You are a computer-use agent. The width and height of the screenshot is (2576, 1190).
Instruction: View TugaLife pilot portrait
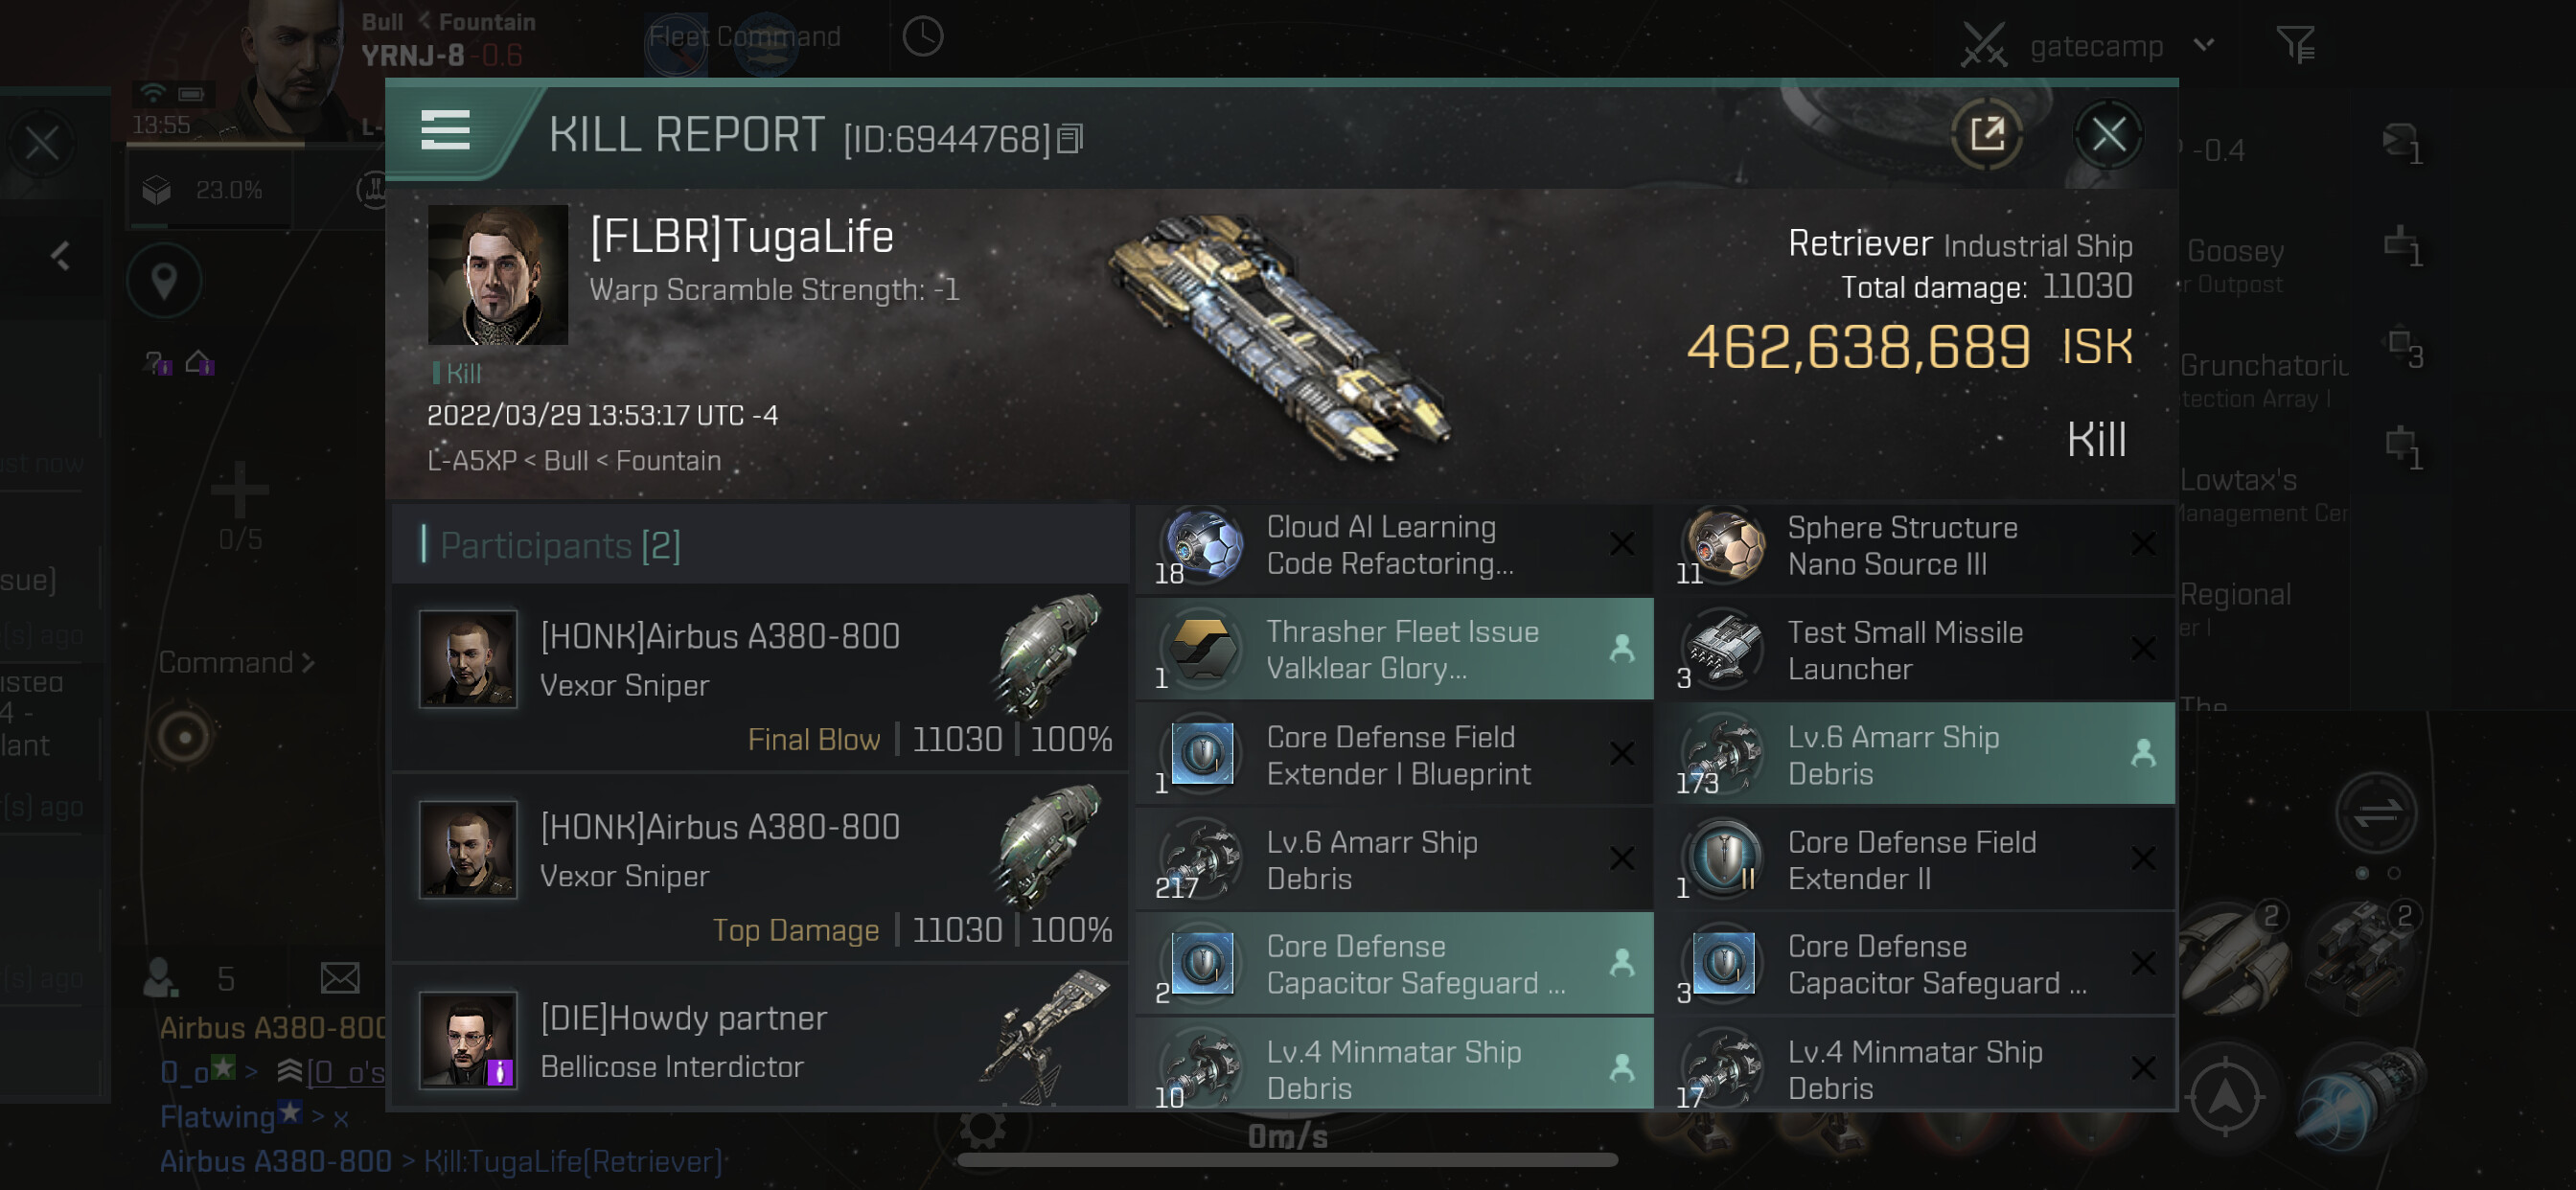tap(497, 275)
